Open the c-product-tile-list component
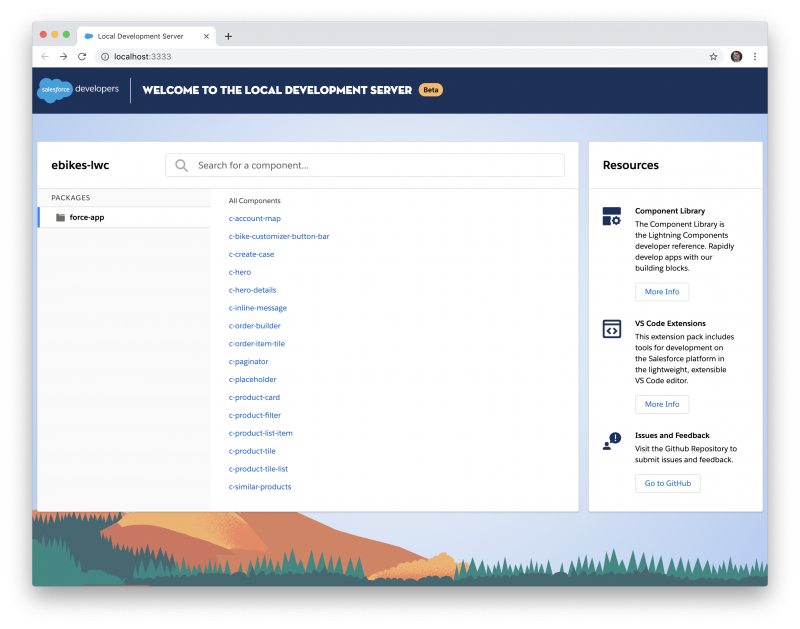The image size is (800, 629). [258, 469]
